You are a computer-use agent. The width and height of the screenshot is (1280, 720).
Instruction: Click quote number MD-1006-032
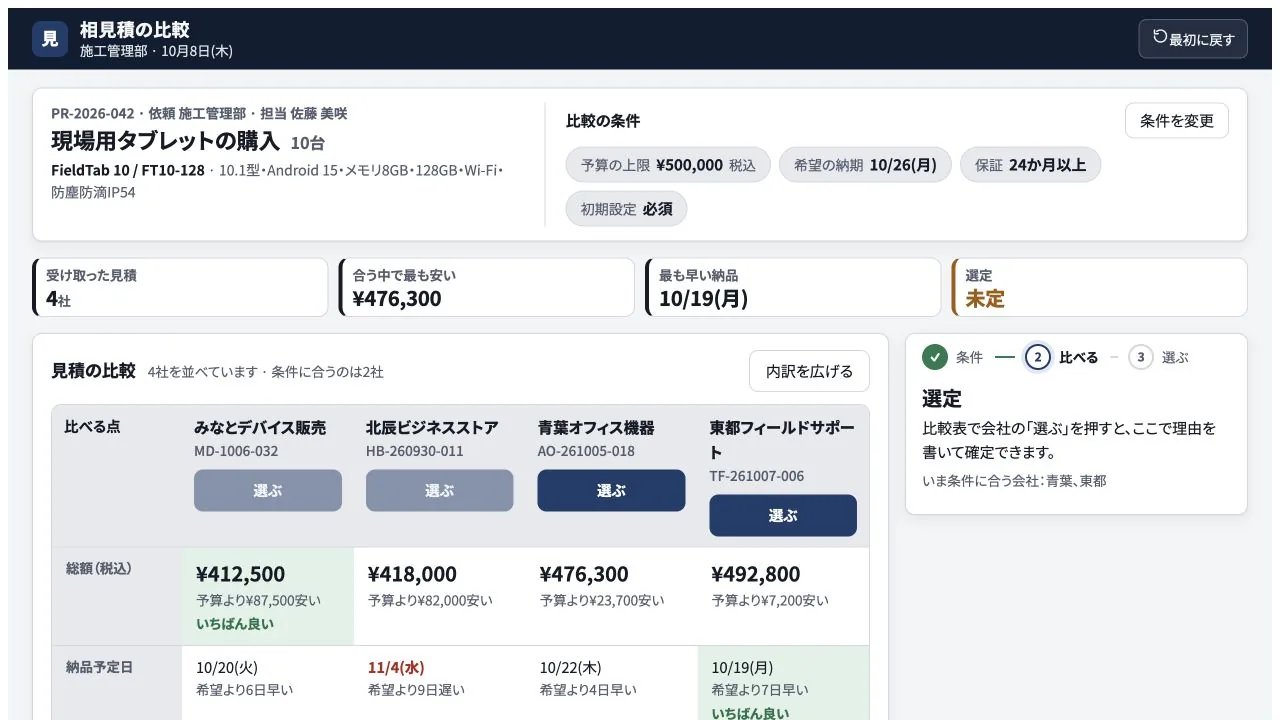236,451
